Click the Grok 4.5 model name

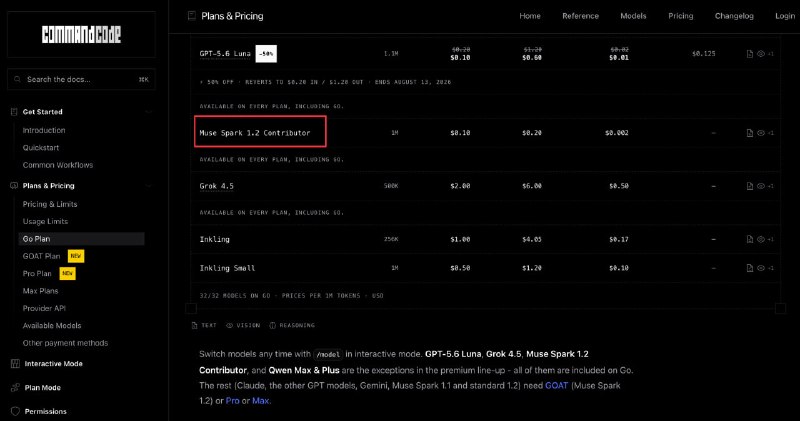216,186
